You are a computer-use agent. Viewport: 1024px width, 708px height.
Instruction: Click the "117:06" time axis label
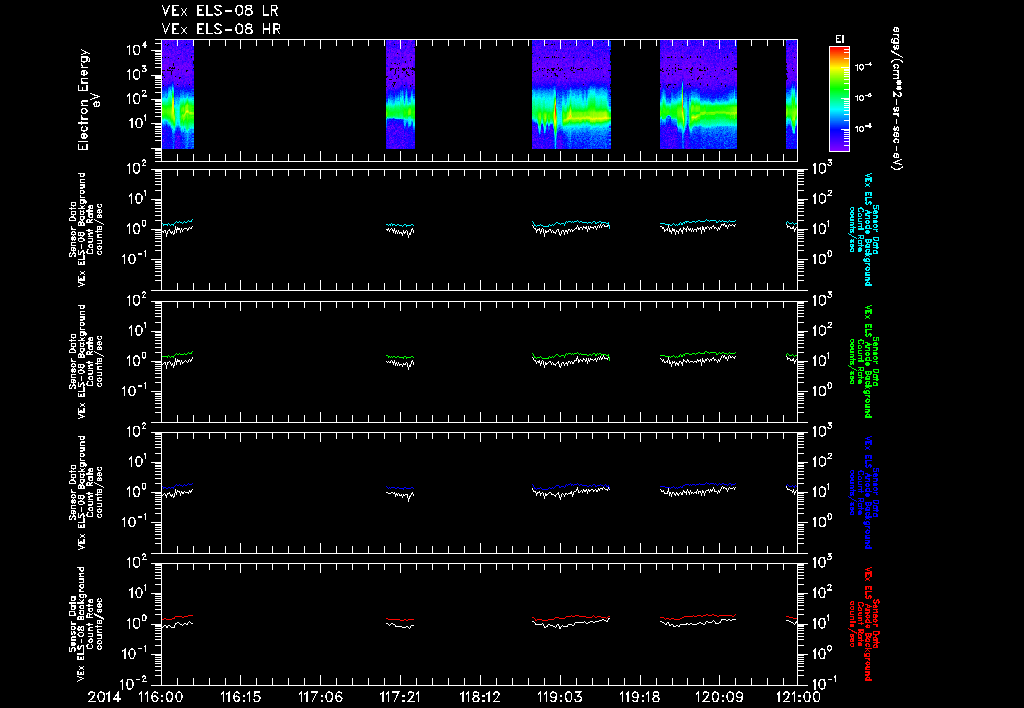[320, 697]
